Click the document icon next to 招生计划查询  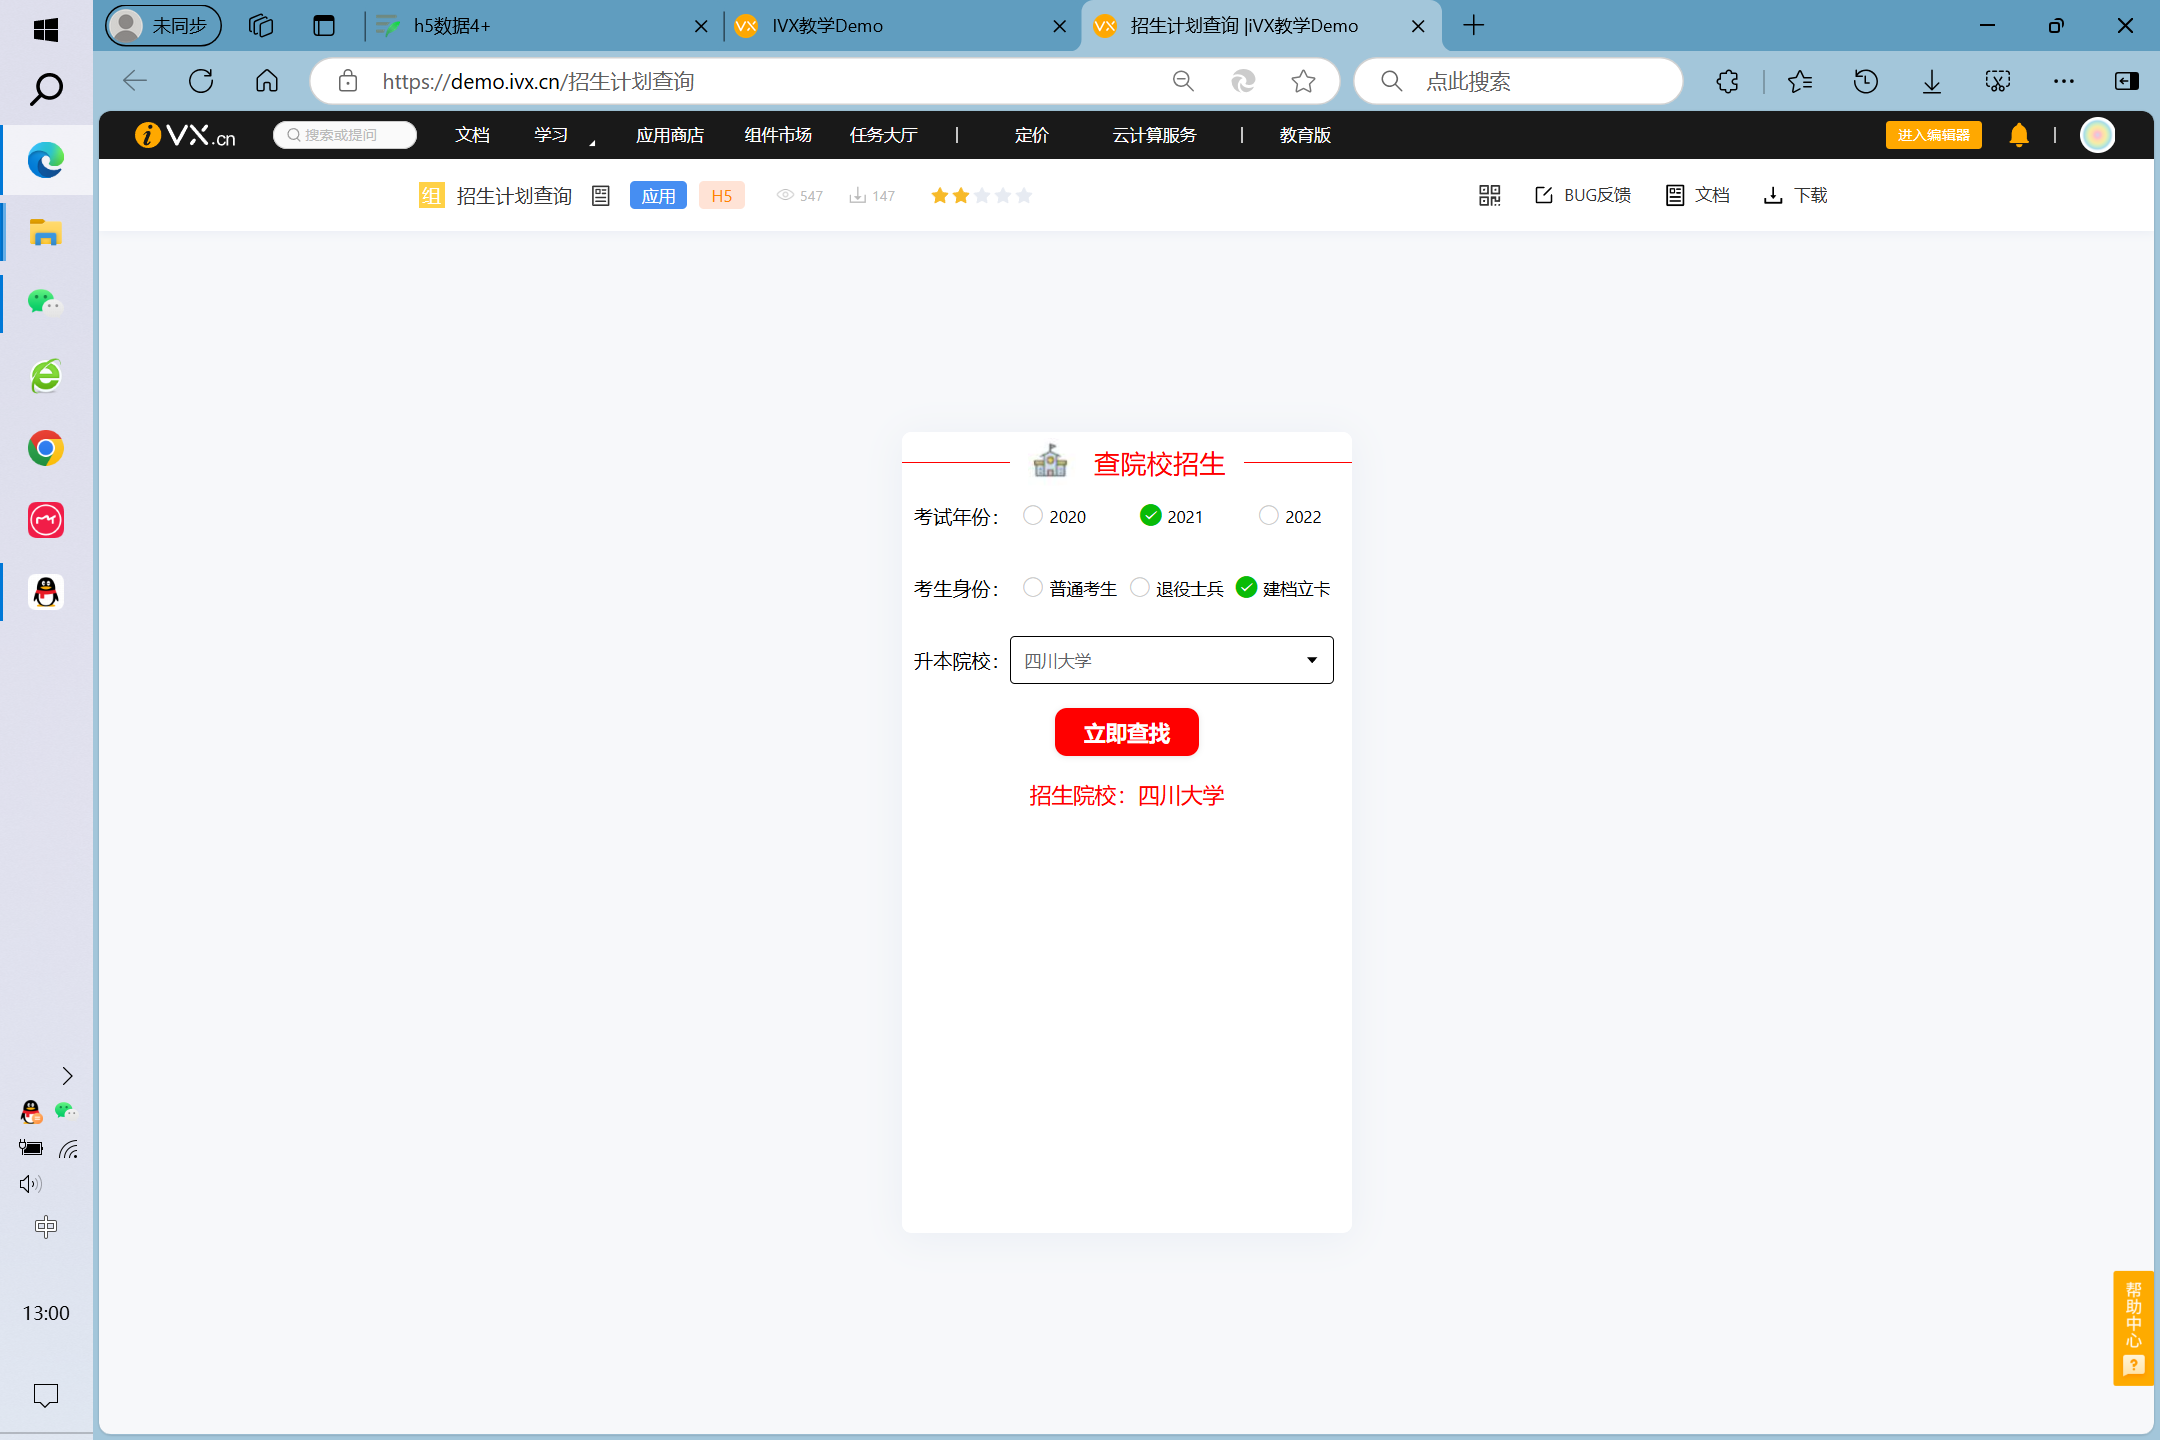600,195
